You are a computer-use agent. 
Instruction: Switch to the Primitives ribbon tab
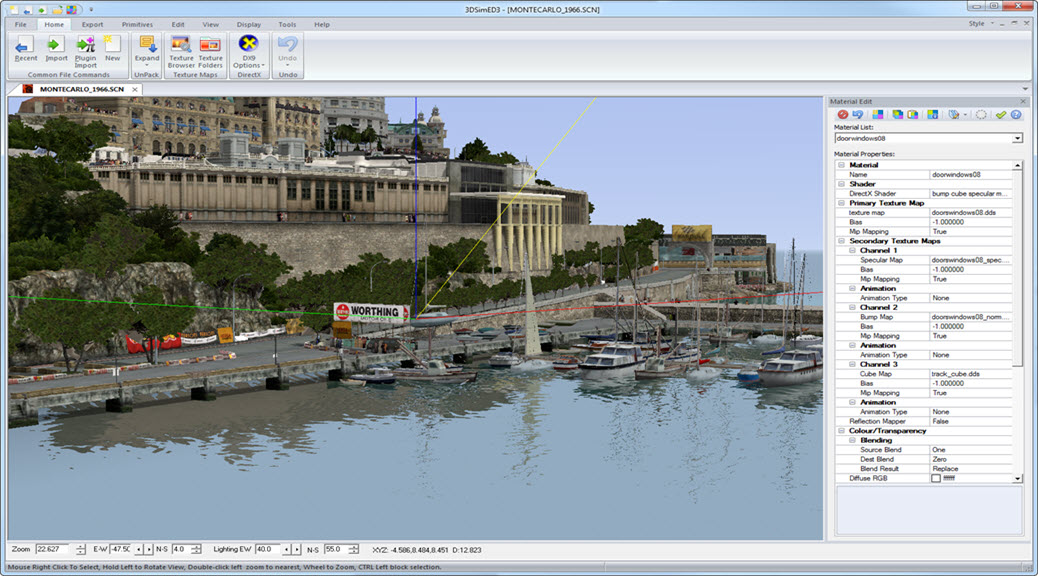[x=137, y=24]
